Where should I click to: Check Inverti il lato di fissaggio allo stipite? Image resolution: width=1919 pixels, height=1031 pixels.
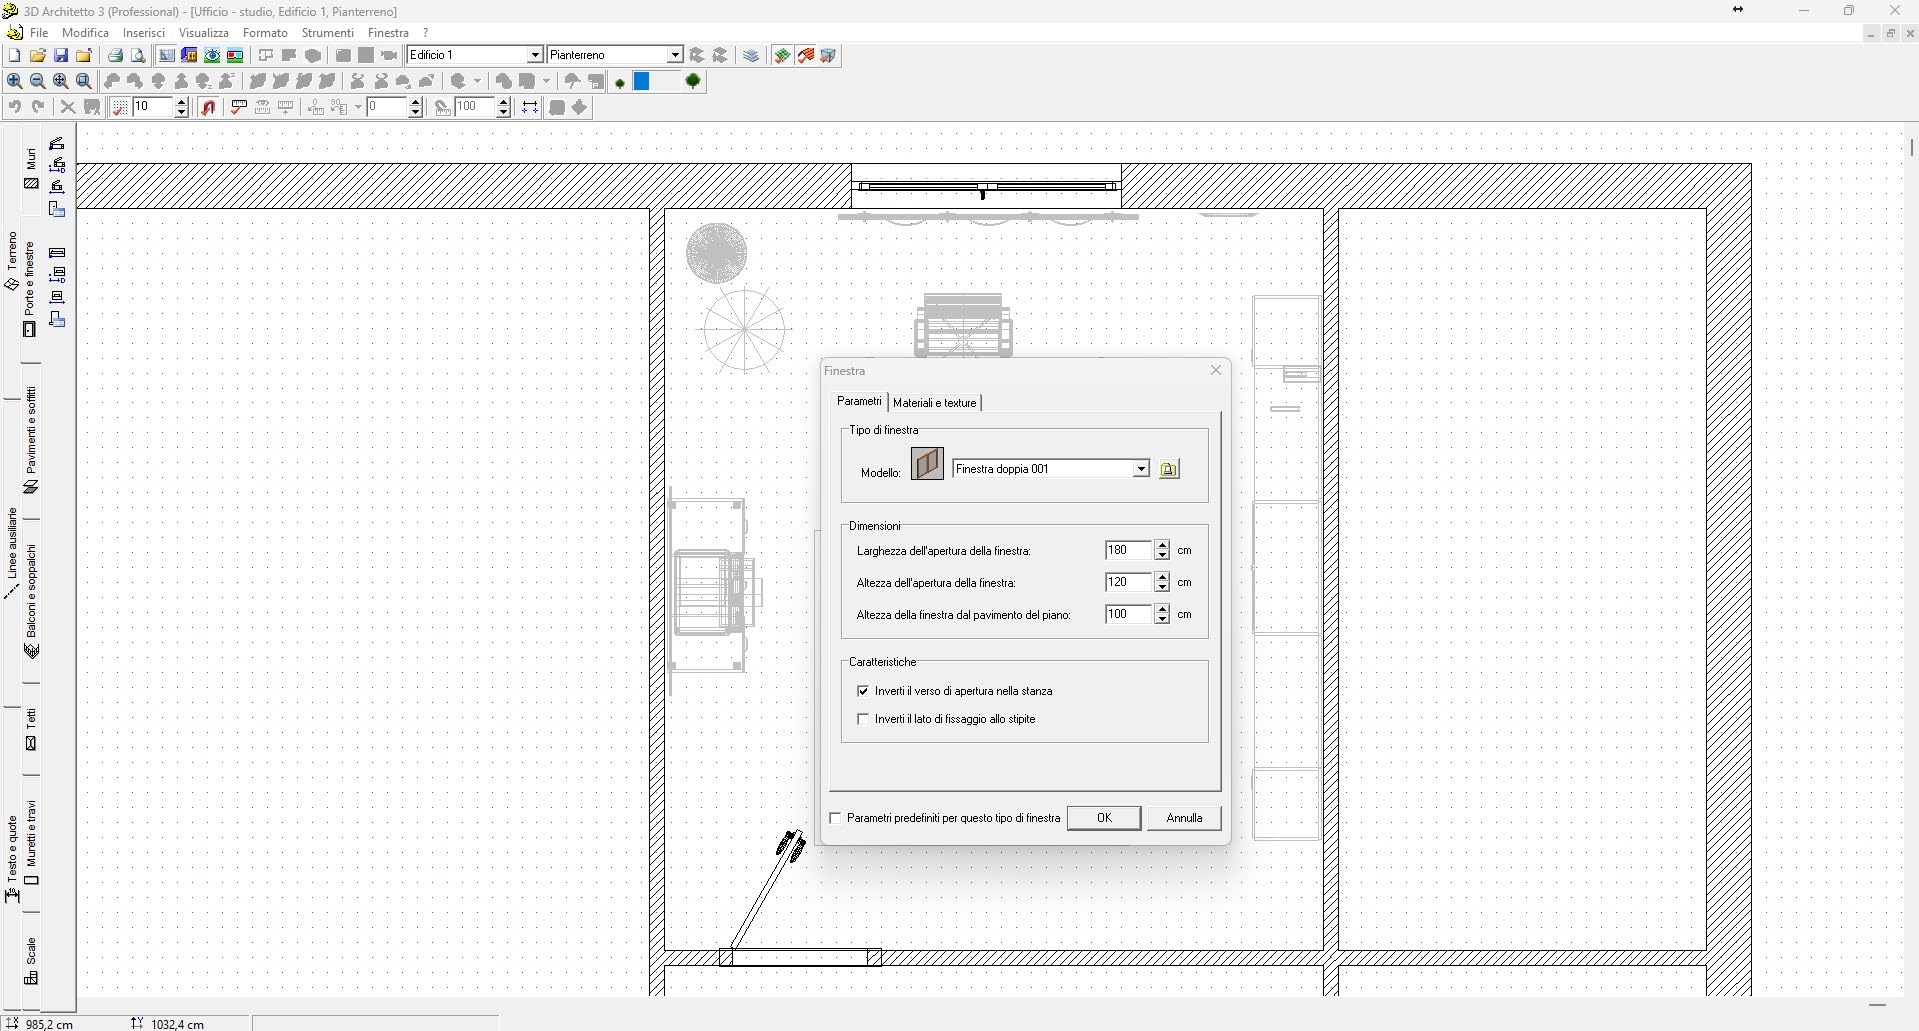[x=863, y=719]
